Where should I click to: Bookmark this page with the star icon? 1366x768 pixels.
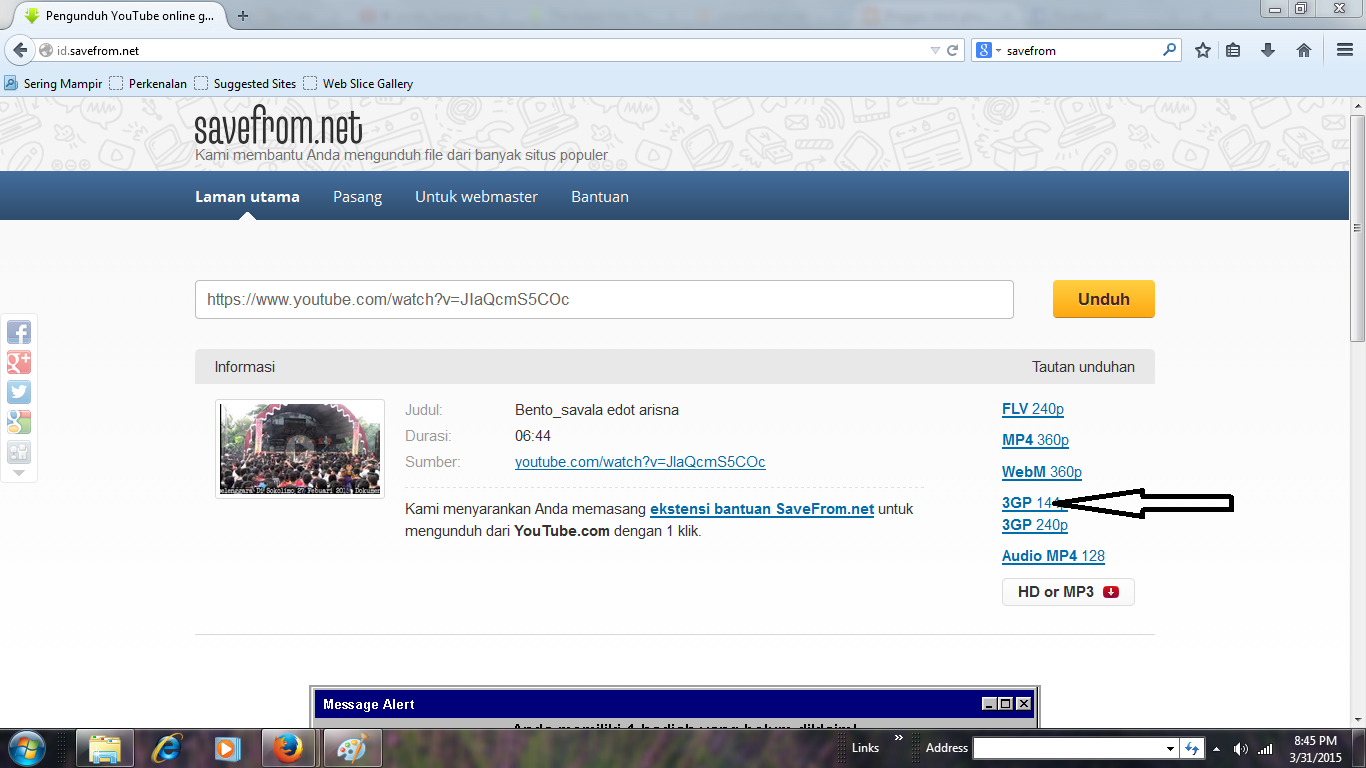coord(1203,50)
